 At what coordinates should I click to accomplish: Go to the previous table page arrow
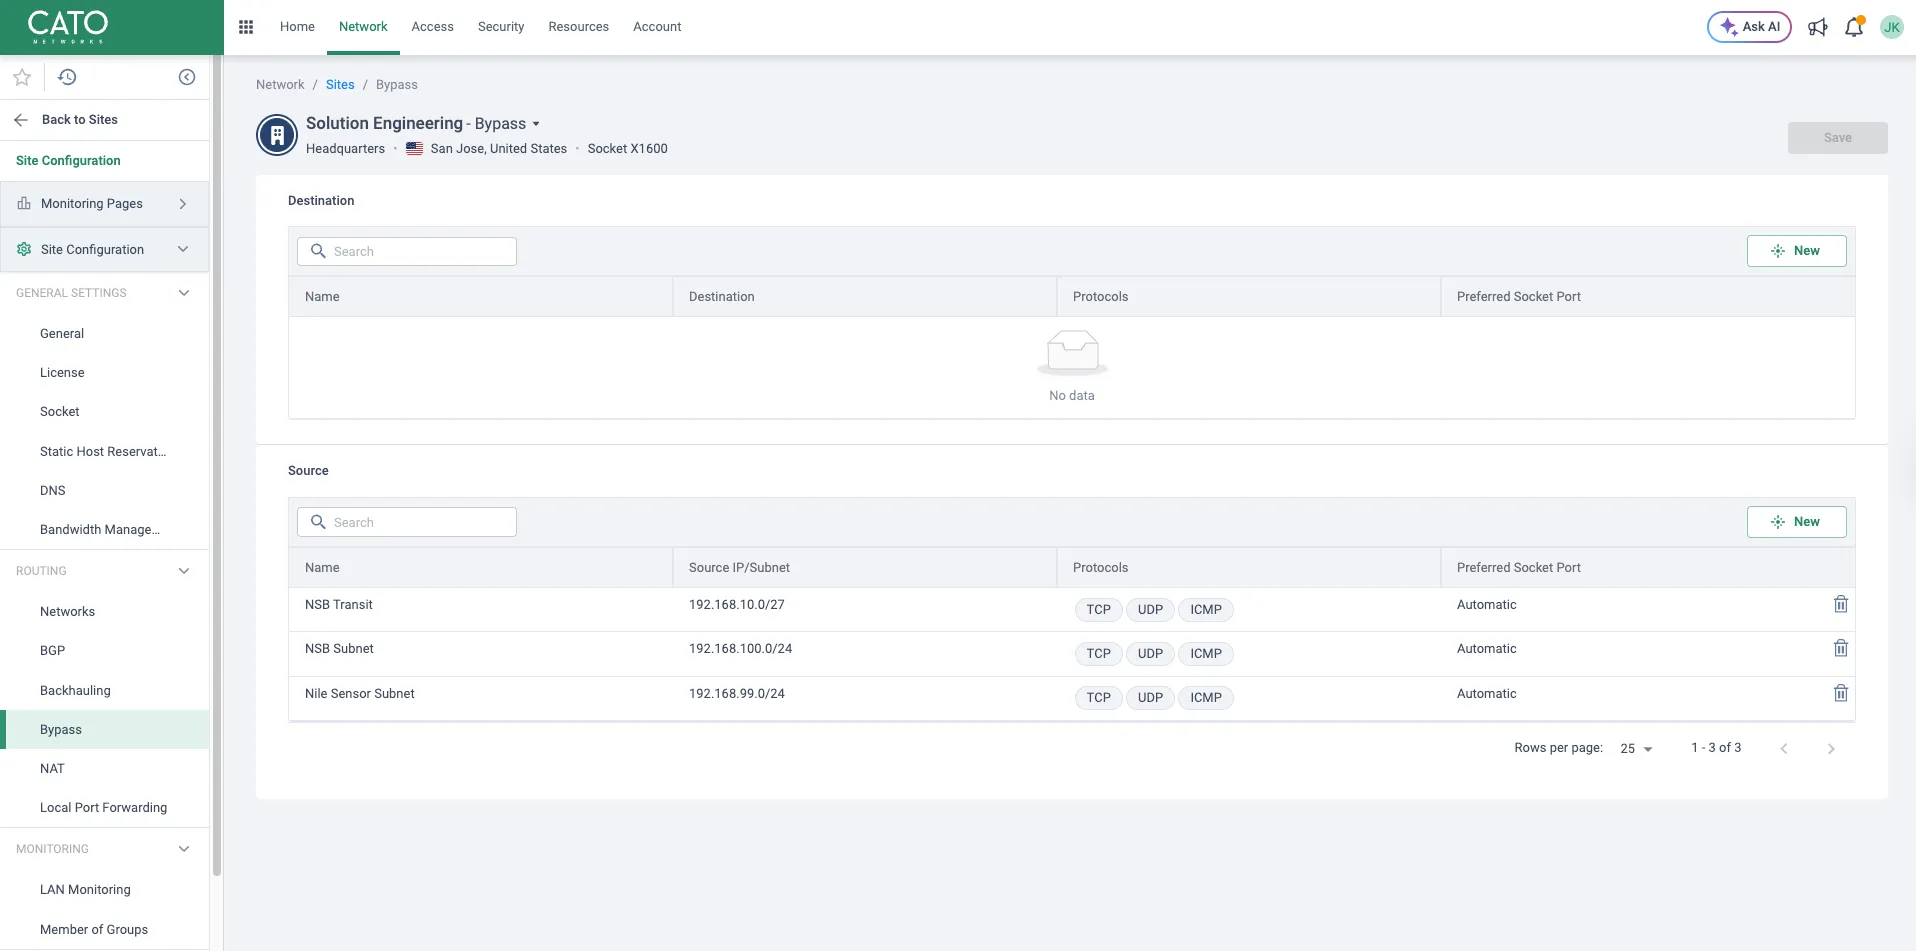coord(1784,749)
